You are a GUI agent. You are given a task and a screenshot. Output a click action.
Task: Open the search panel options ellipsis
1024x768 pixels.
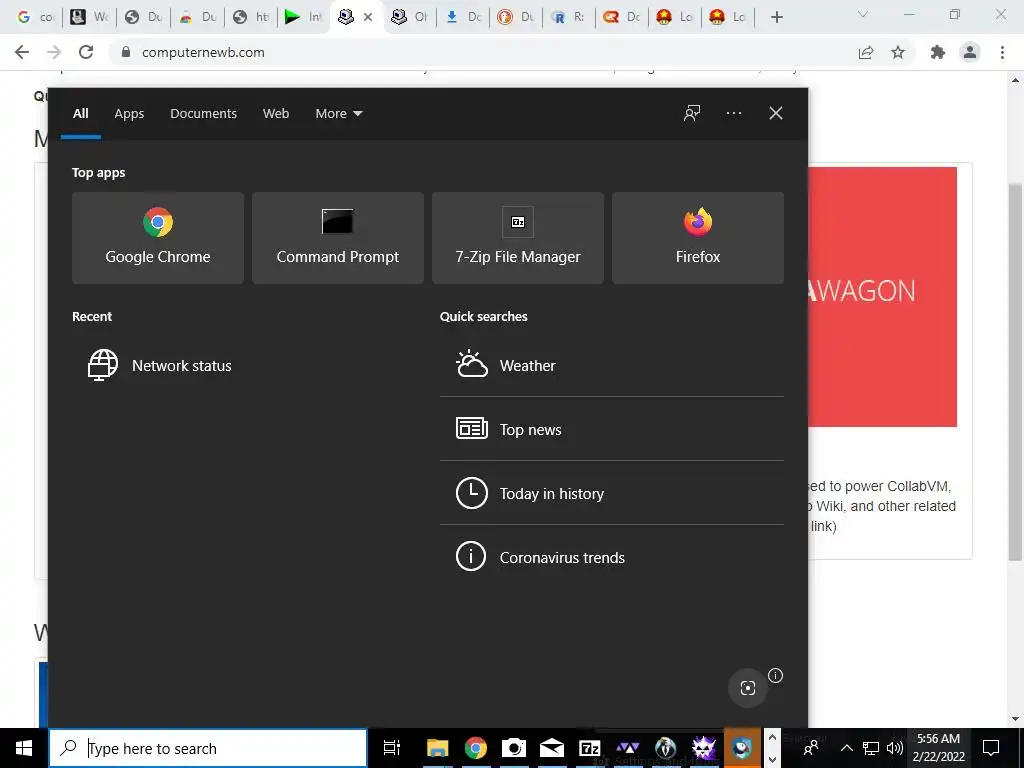pos(734,114)
